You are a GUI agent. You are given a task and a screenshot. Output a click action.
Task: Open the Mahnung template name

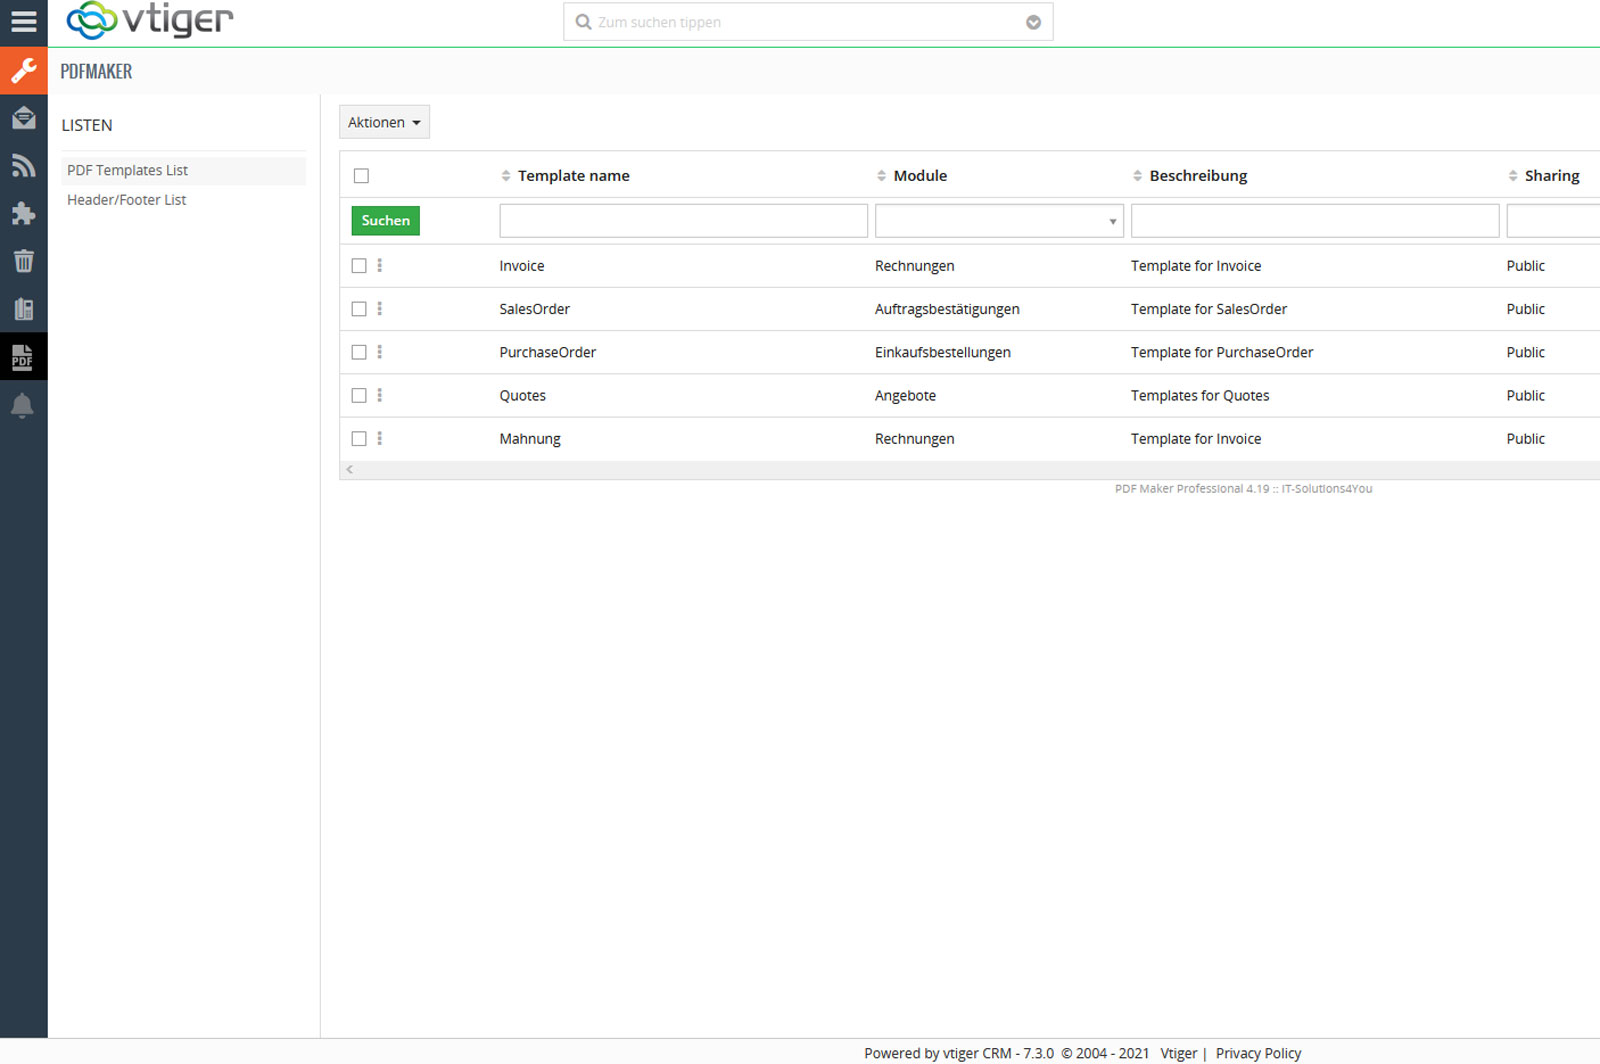click(530, 439)
